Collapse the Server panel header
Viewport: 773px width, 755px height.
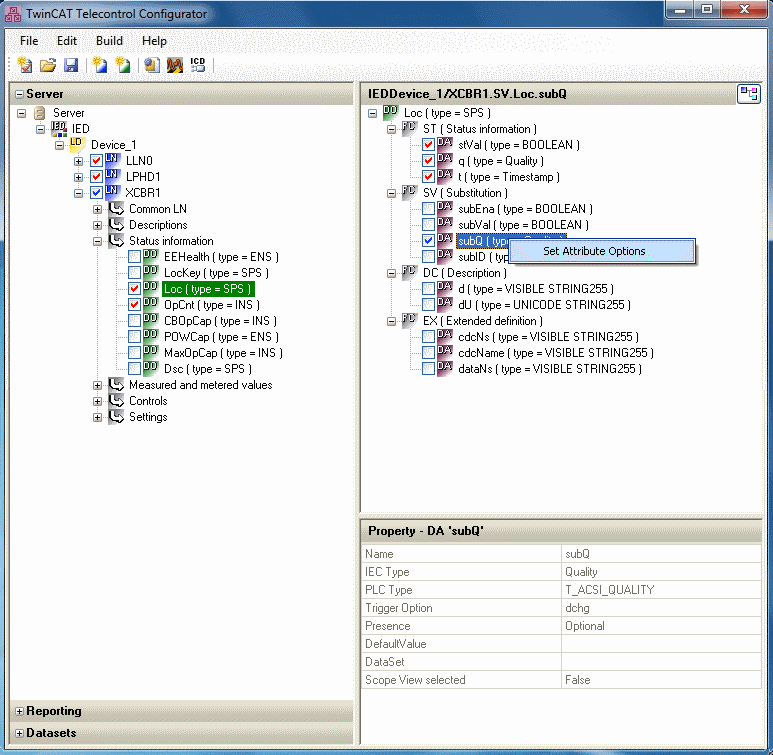click(19, 94)
